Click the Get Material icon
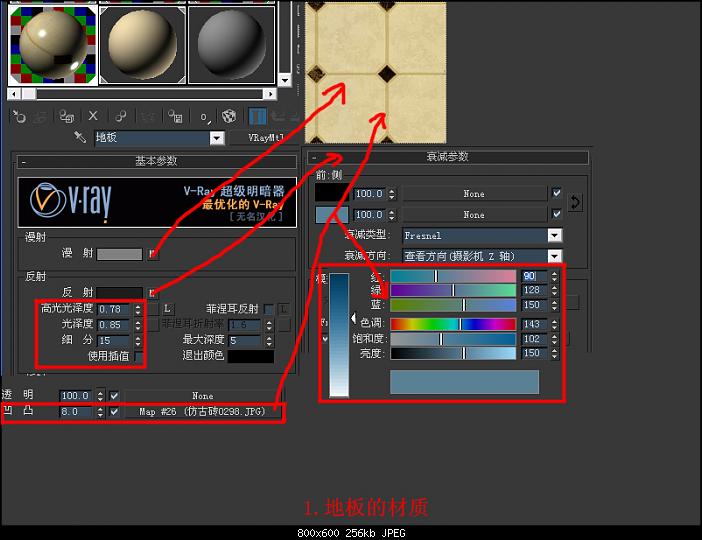Viewport: 702px width, 540px height. click(x=19, y=116)
